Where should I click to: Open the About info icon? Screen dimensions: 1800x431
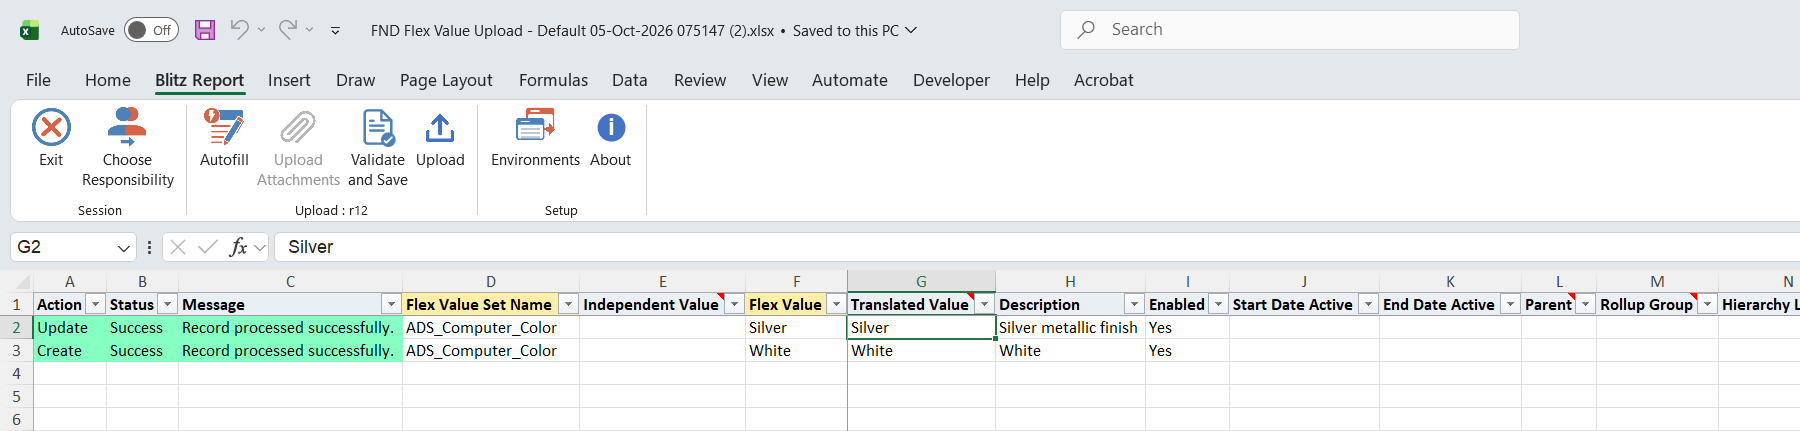tap(611, 128)
